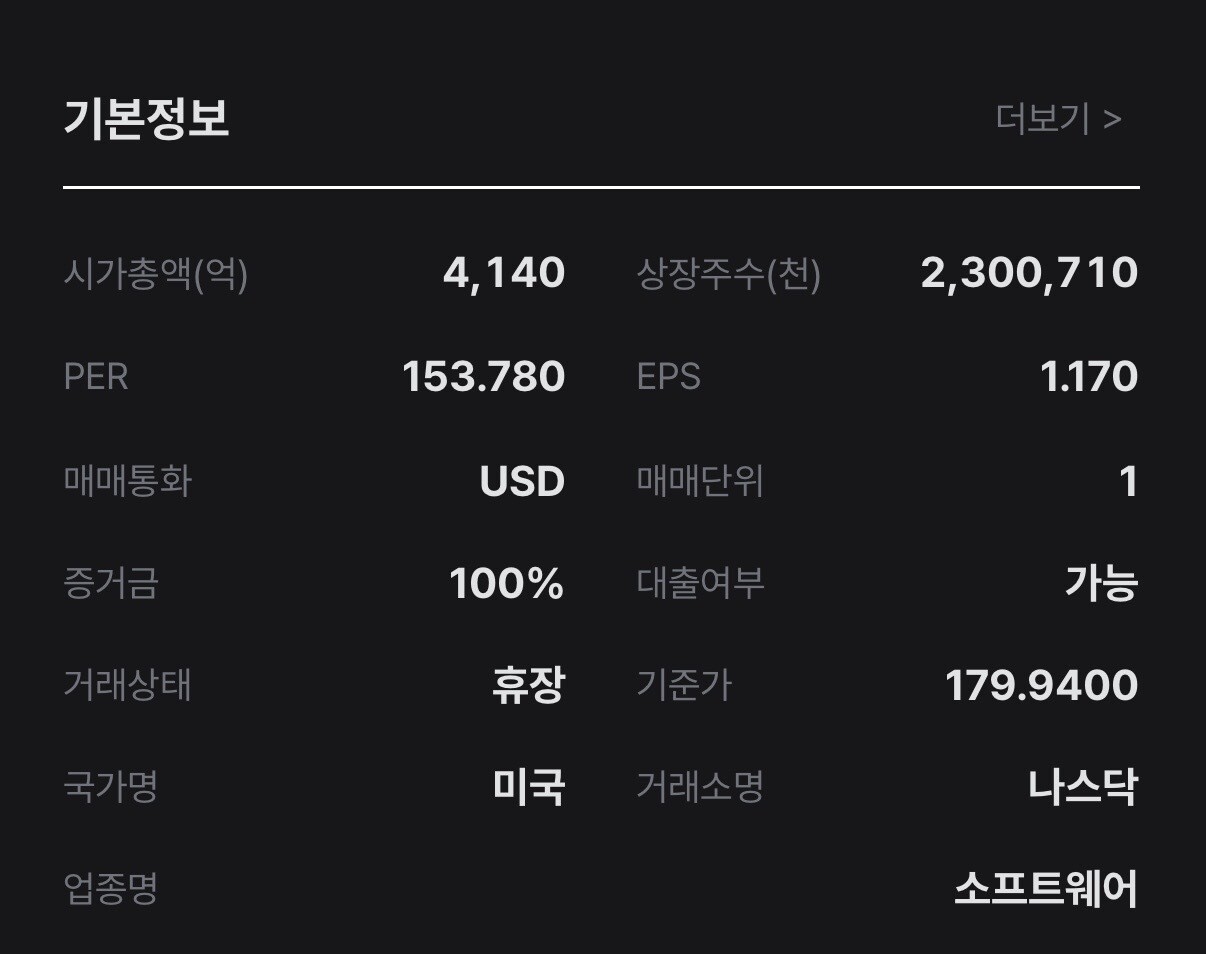Click the EPS label
Image resolution: width=1206 pixels, height=954 pixels.
click(x=669, y=377)
